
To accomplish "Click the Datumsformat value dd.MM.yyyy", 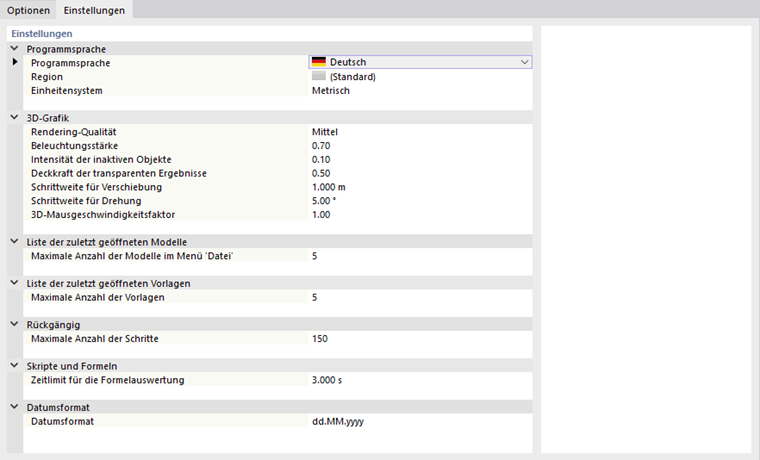I will [x=338, y=422].
